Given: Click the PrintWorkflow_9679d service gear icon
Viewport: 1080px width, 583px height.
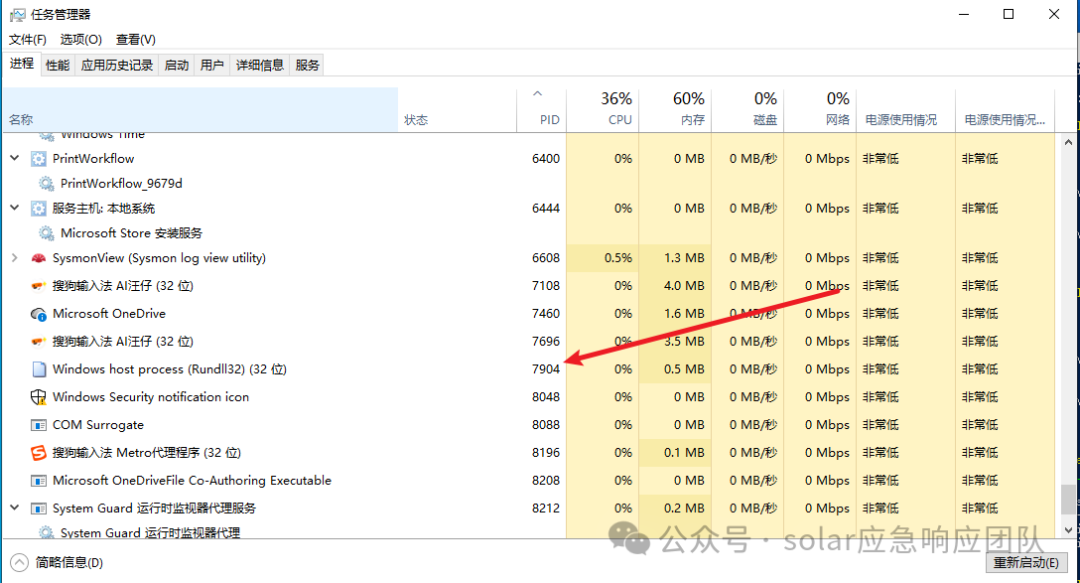Looking at the screenshot, I should (x=46, y=183).
